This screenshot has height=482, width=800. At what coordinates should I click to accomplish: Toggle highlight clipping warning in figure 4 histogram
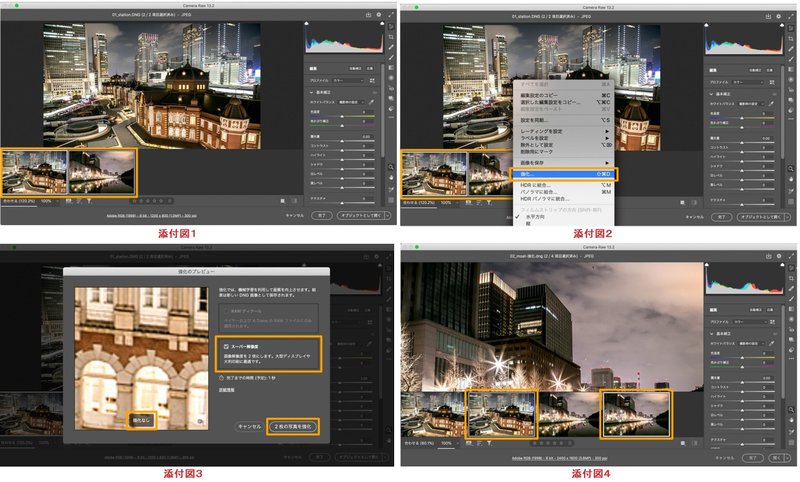pyautogui.click(x=782, y=265)
